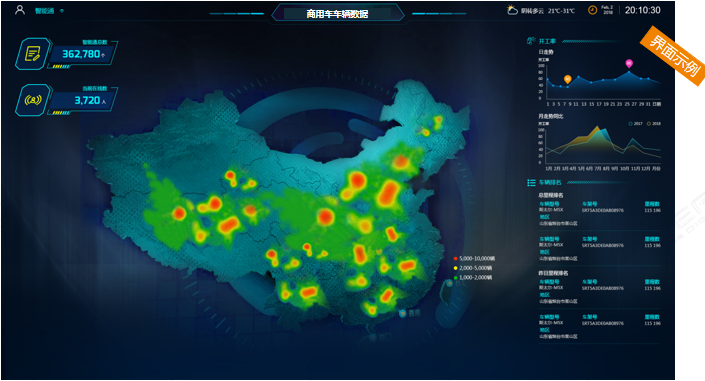This screenshot has width=705, height=381.
Task: Toggle the red 5,000-10,000 legend item
Action: (x=474, y=259)
